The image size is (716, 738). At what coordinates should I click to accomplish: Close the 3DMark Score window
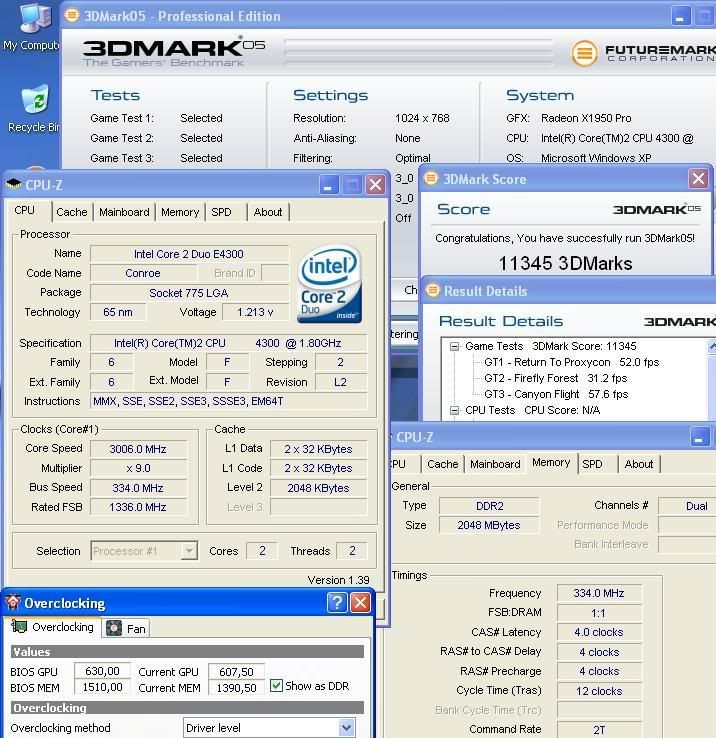698,178
